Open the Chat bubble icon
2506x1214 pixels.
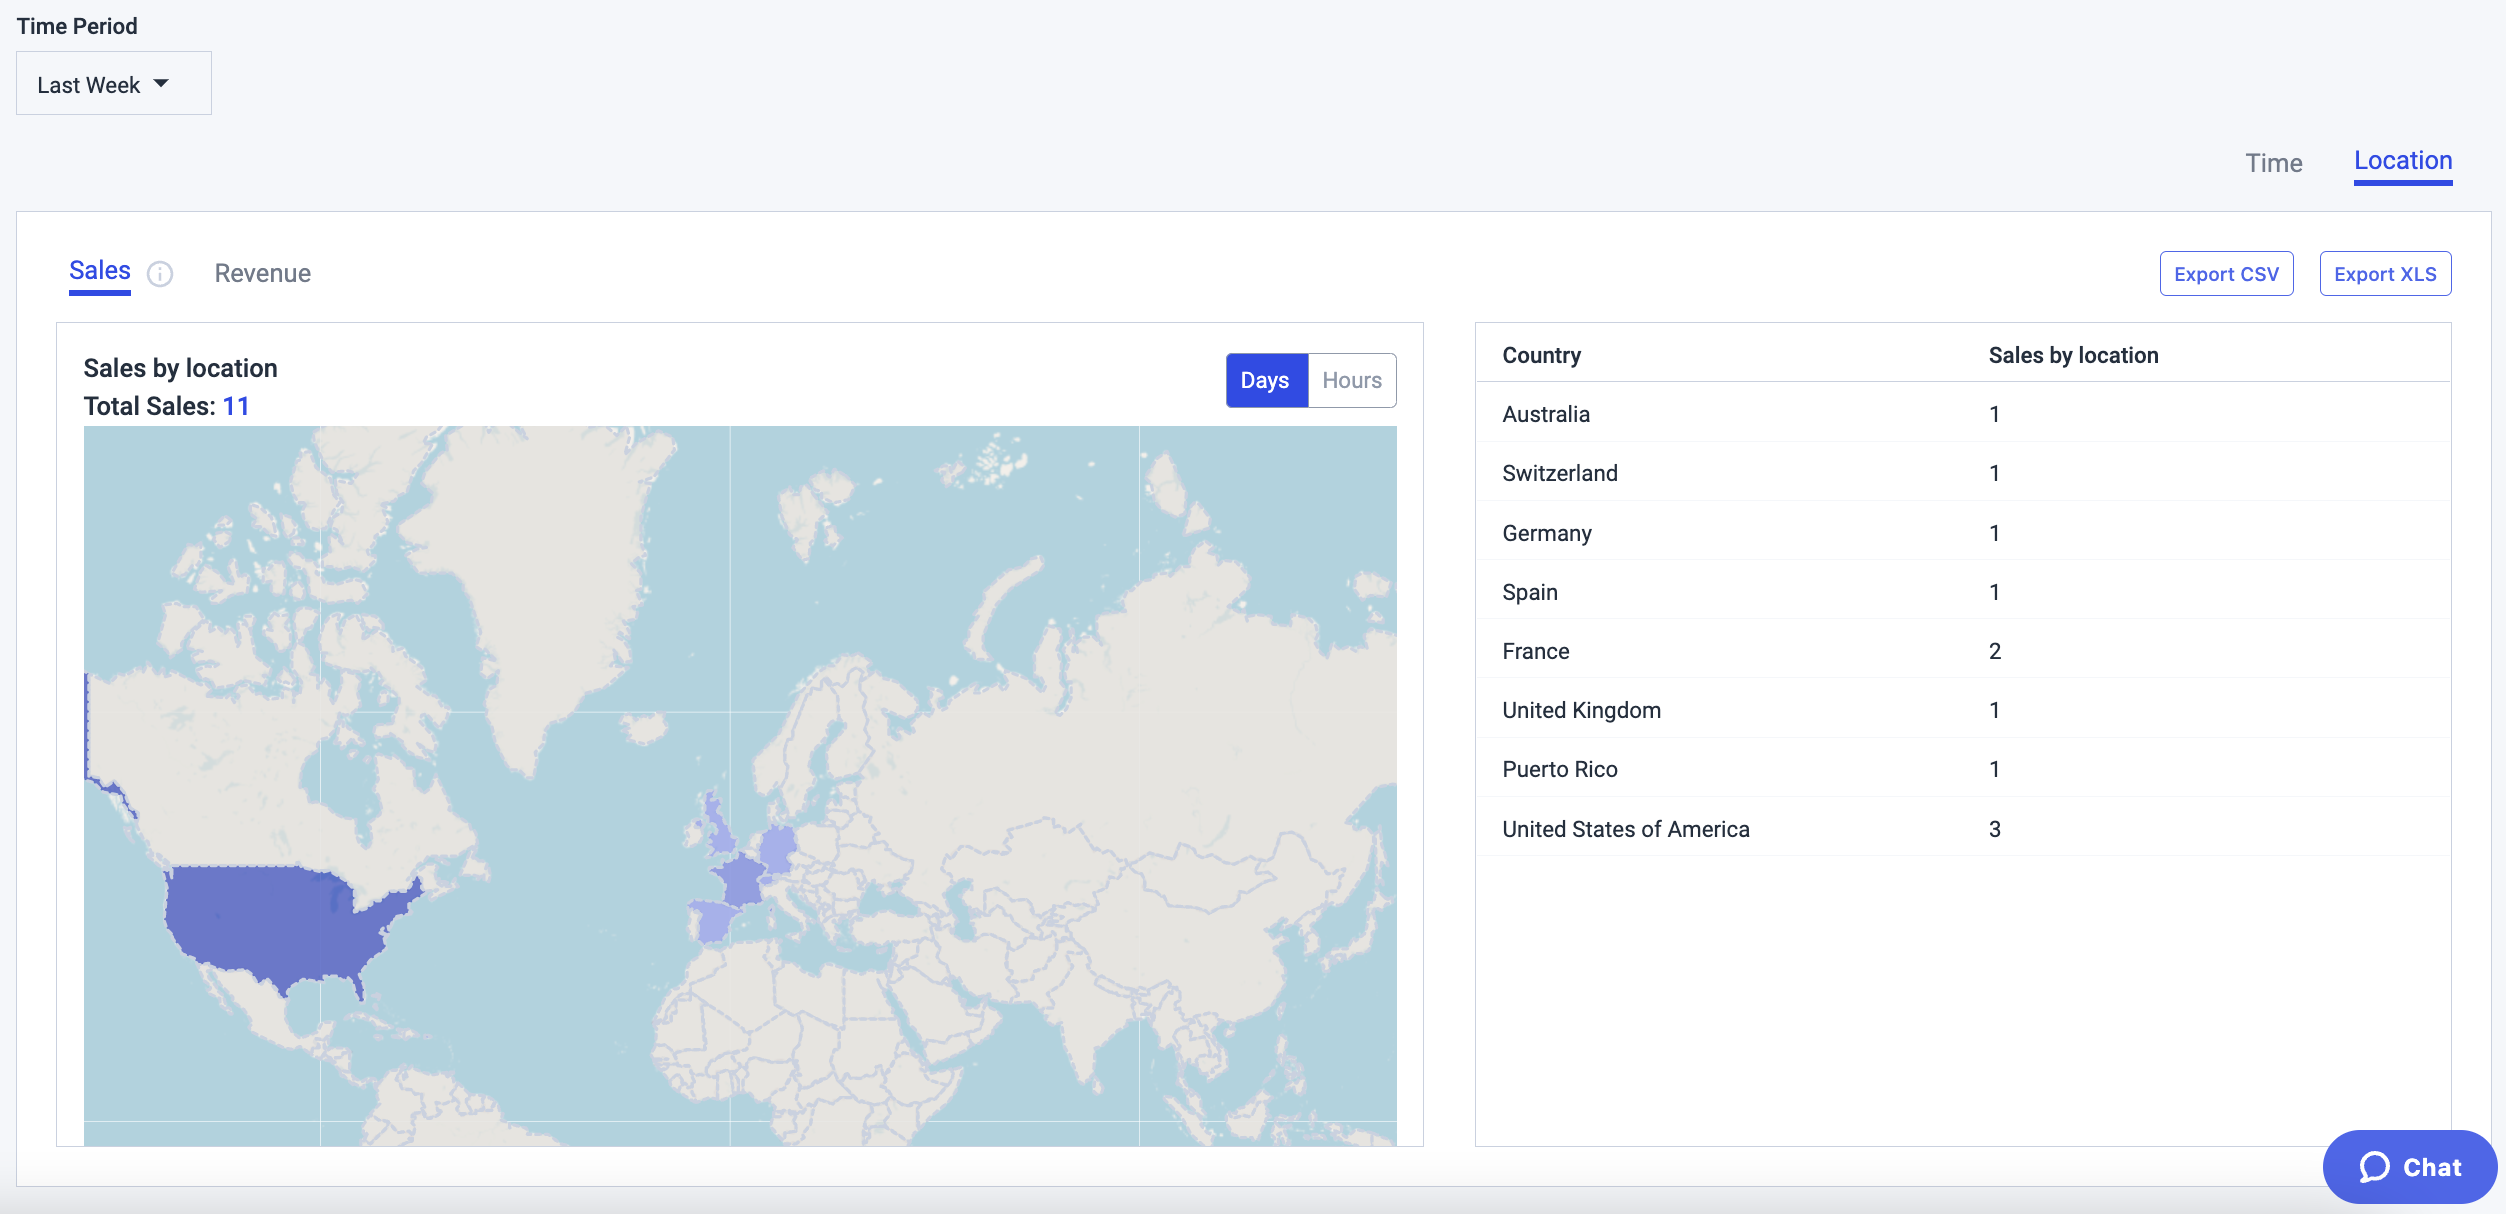[2375, 1167]
